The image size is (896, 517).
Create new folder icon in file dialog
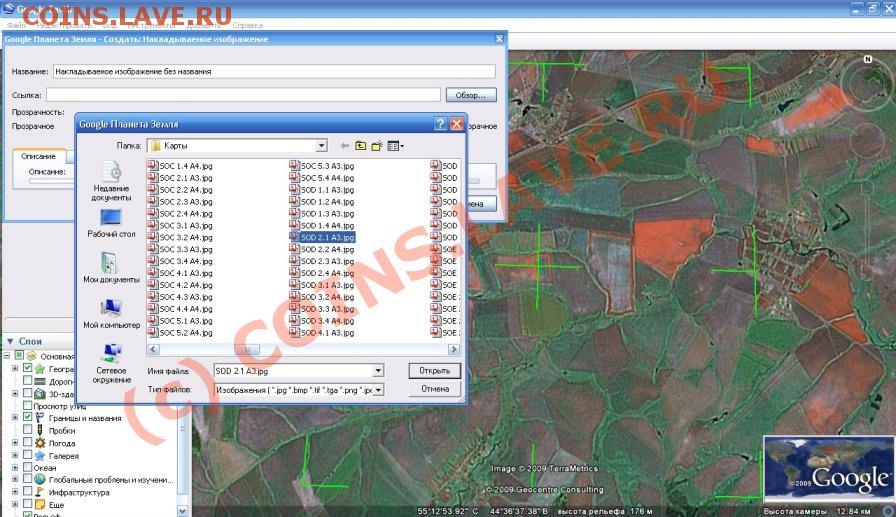point(377,146)
